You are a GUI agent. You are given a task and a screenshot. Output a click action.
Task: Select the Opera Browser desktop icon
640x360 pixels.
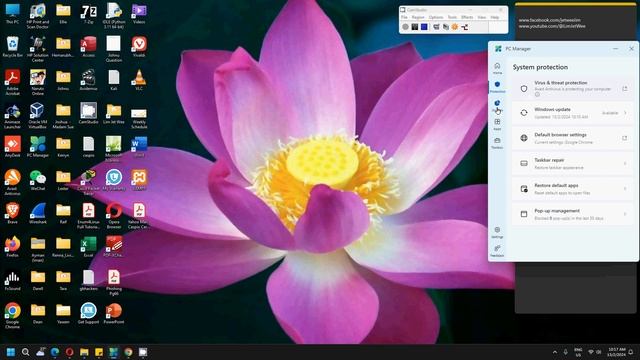click(114, 216)
